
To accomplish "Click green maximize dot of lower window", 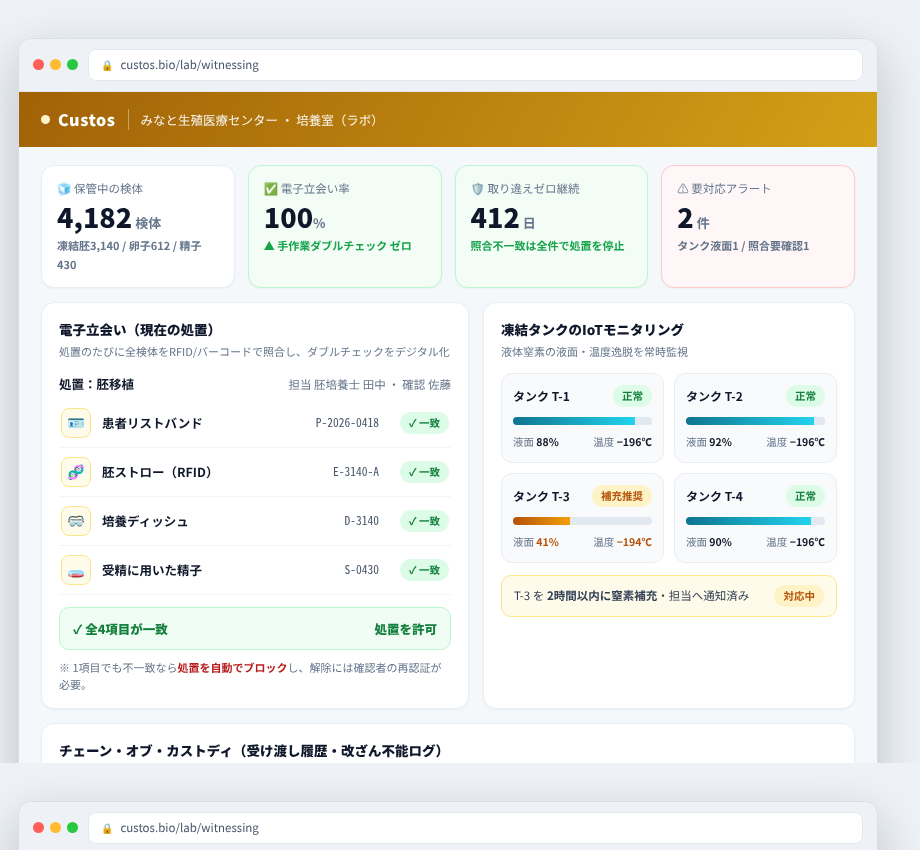I will coord(72,828).
